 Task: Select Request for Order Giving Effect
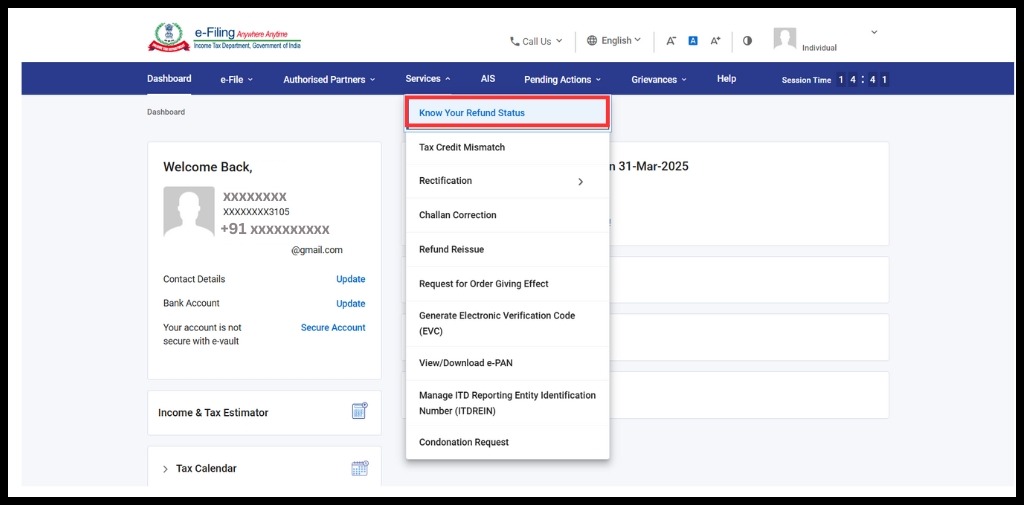(507, 284)
